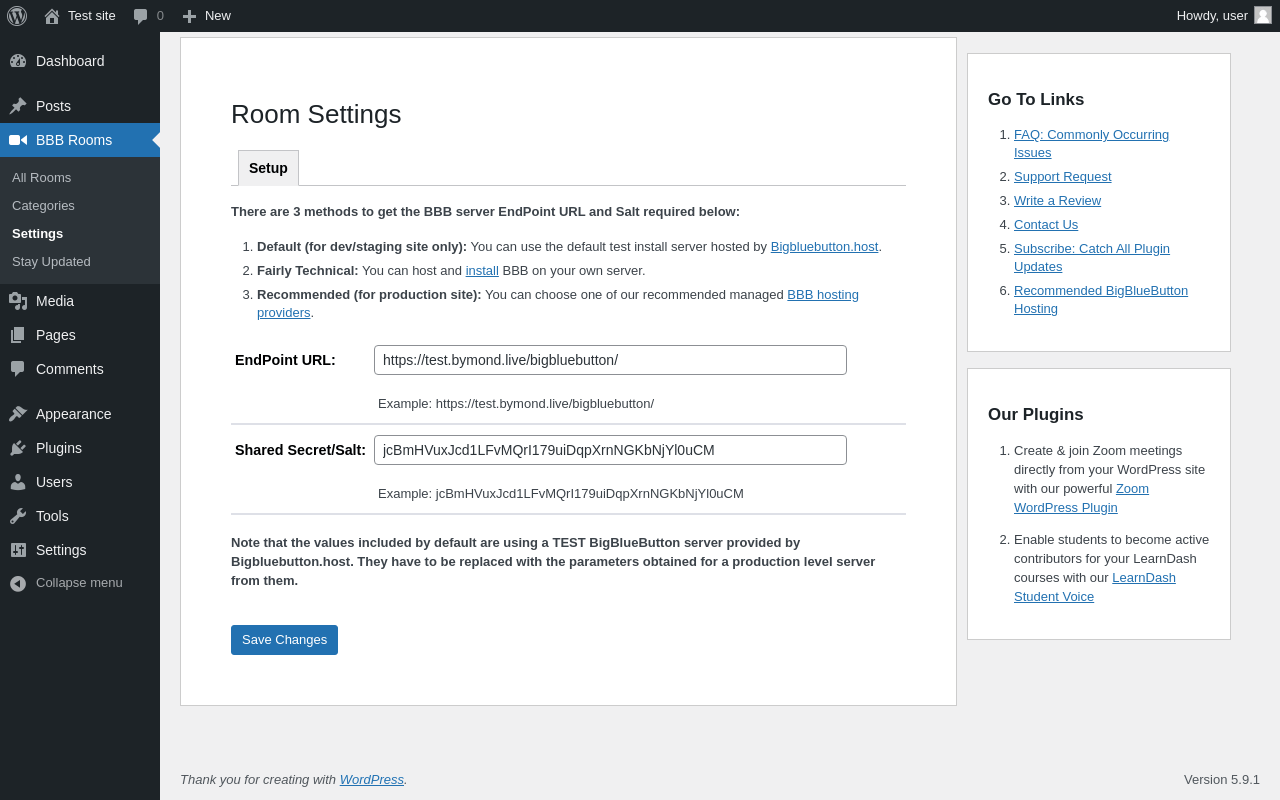Click into the Shared Secret/Salt field
Screen dimensions: 1280x800
tap(610, 450)
